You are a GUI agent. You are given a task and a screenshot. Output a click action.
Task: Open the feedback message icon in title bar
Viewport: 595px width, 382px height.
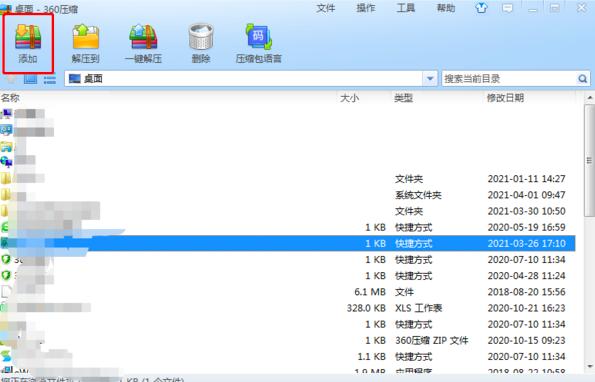(507, 8)
